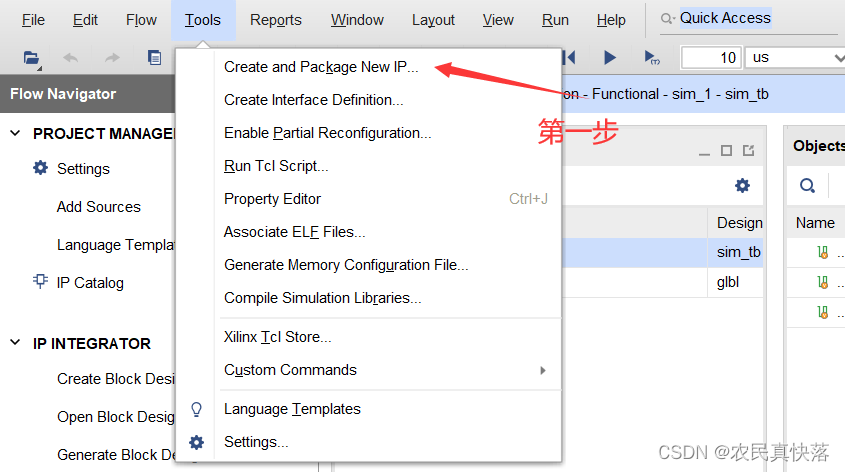Collapse the PROJECT MANAGER section
Viewport: 845px width, 472px height.
tap(16, 134)
